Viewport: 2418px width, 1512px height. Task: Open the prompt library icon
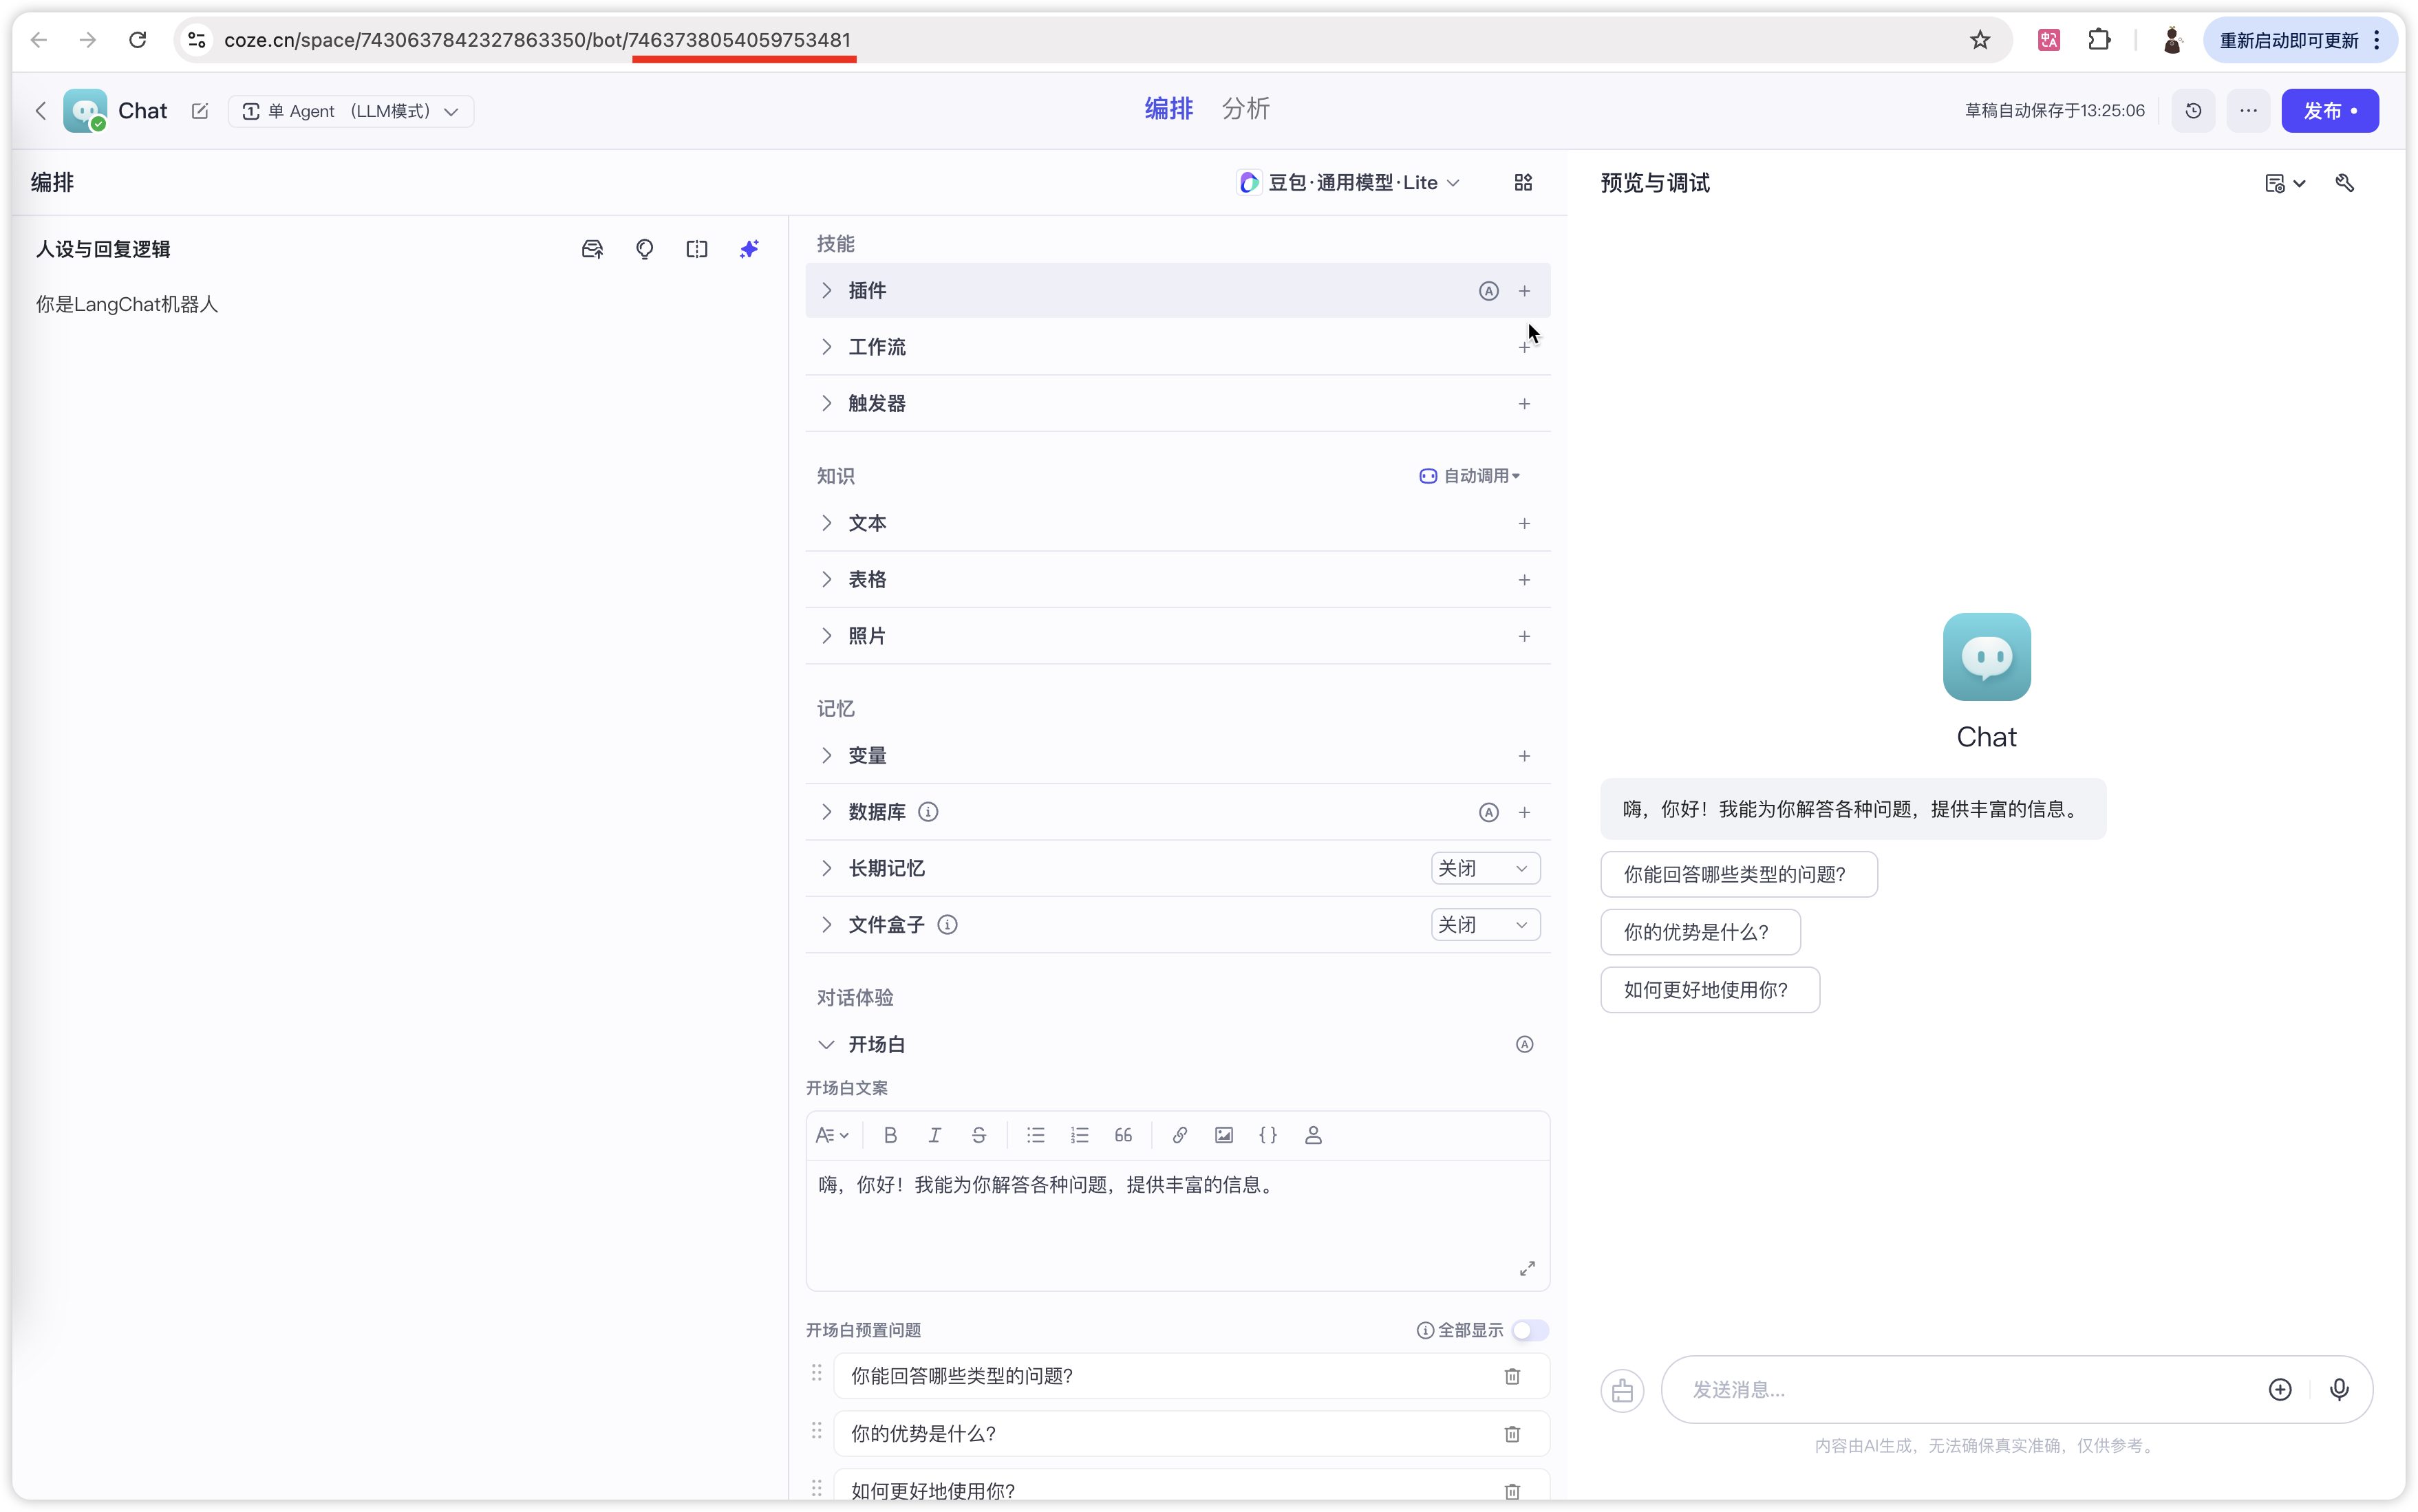(592, 249)
